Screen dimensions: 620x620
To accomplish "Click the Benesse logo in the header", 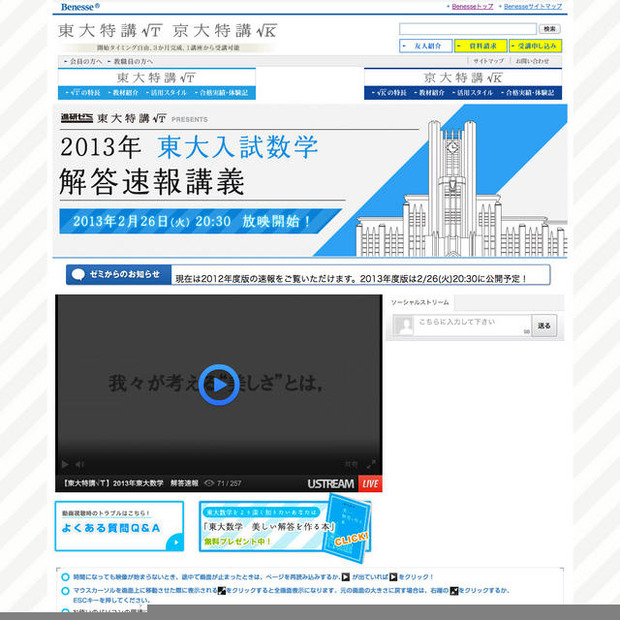I will tap(80, 7).
